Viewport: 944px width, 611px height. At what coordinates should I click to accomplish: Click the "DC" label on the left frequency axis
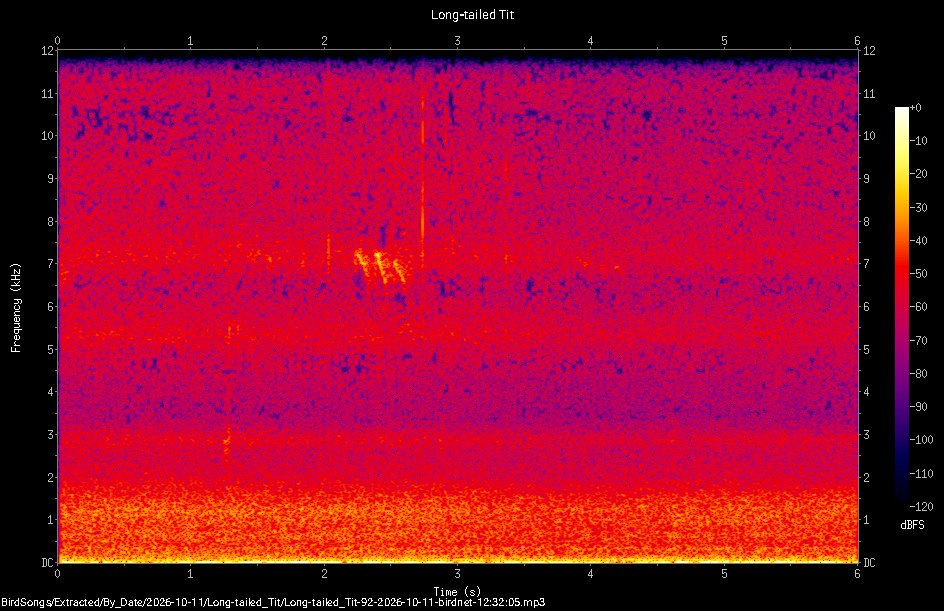(48, 563)
